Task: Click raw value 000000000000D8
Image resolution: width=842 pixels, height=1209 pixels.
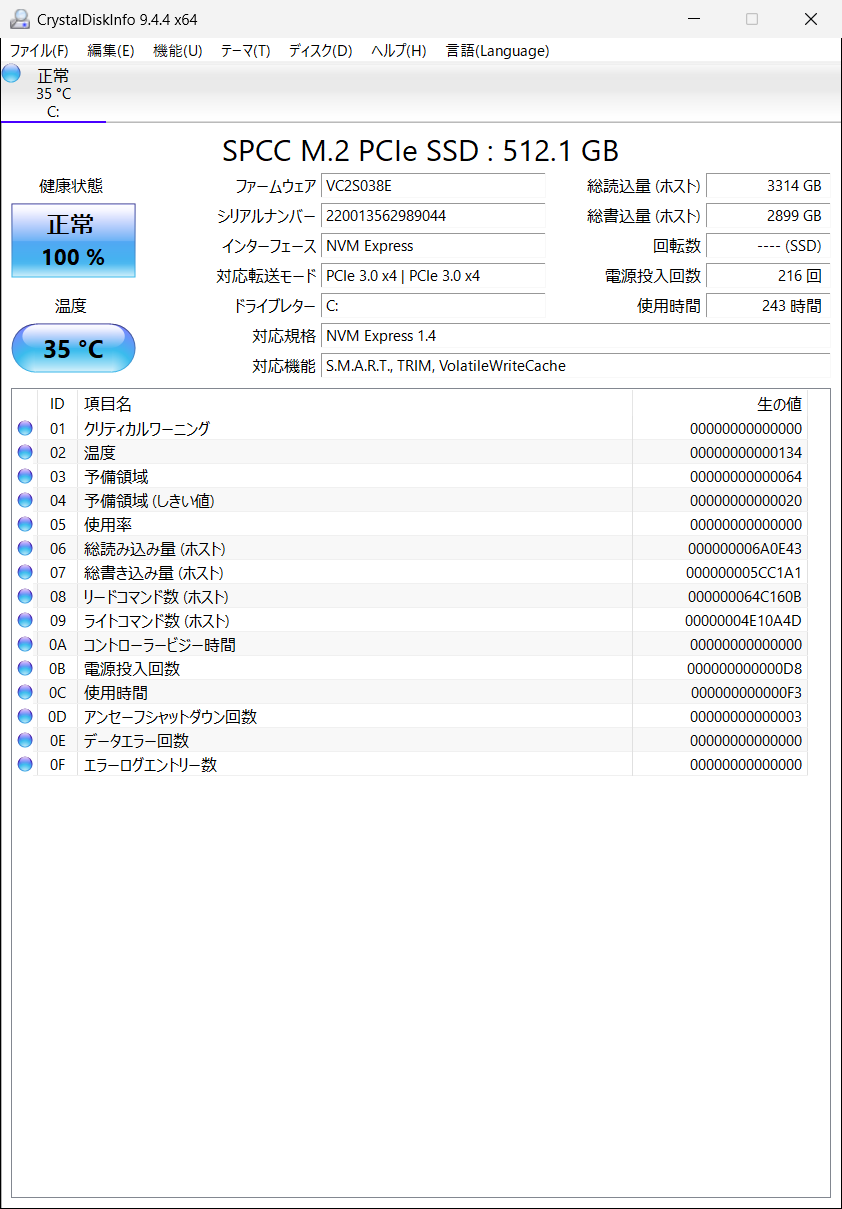Action: (x=745, y=669)
